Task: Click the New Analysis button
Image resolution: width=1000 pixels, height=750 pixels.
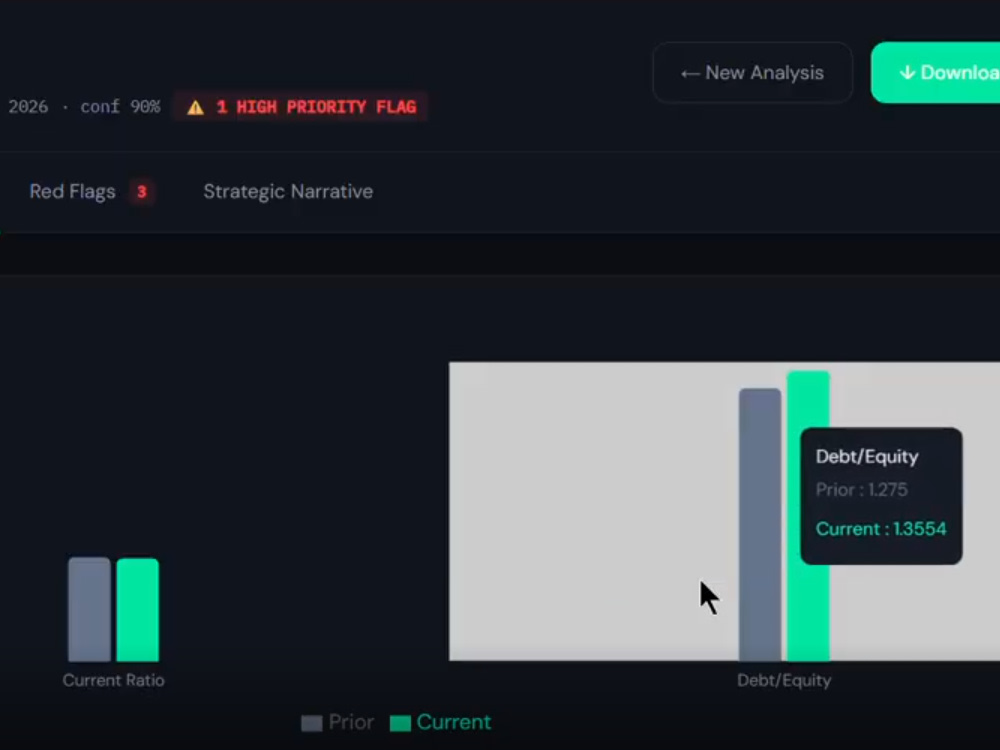Action: pyautogui.click(x=753, y=73)
